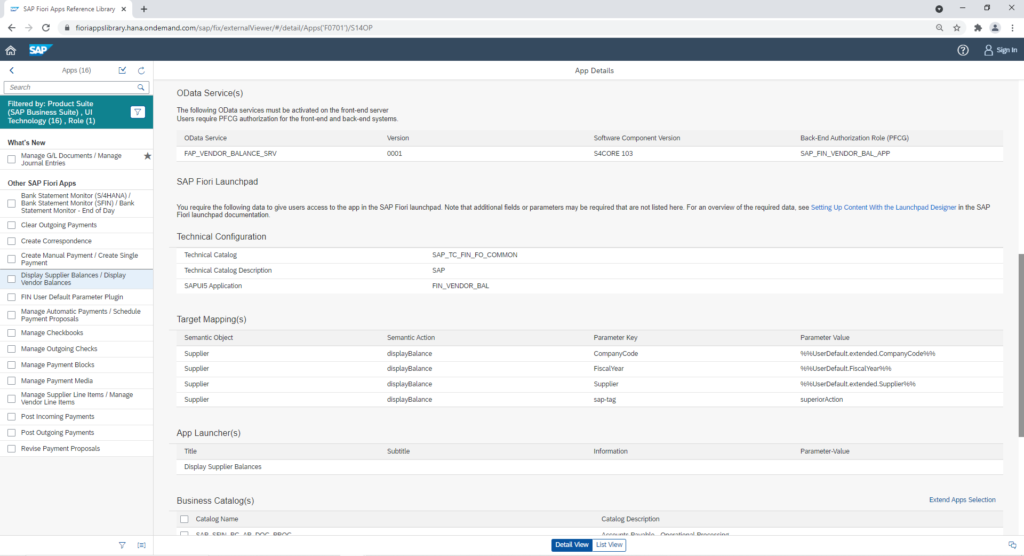
Task: Check Manage G/L Documents checkbox
Action: (11, 159)
